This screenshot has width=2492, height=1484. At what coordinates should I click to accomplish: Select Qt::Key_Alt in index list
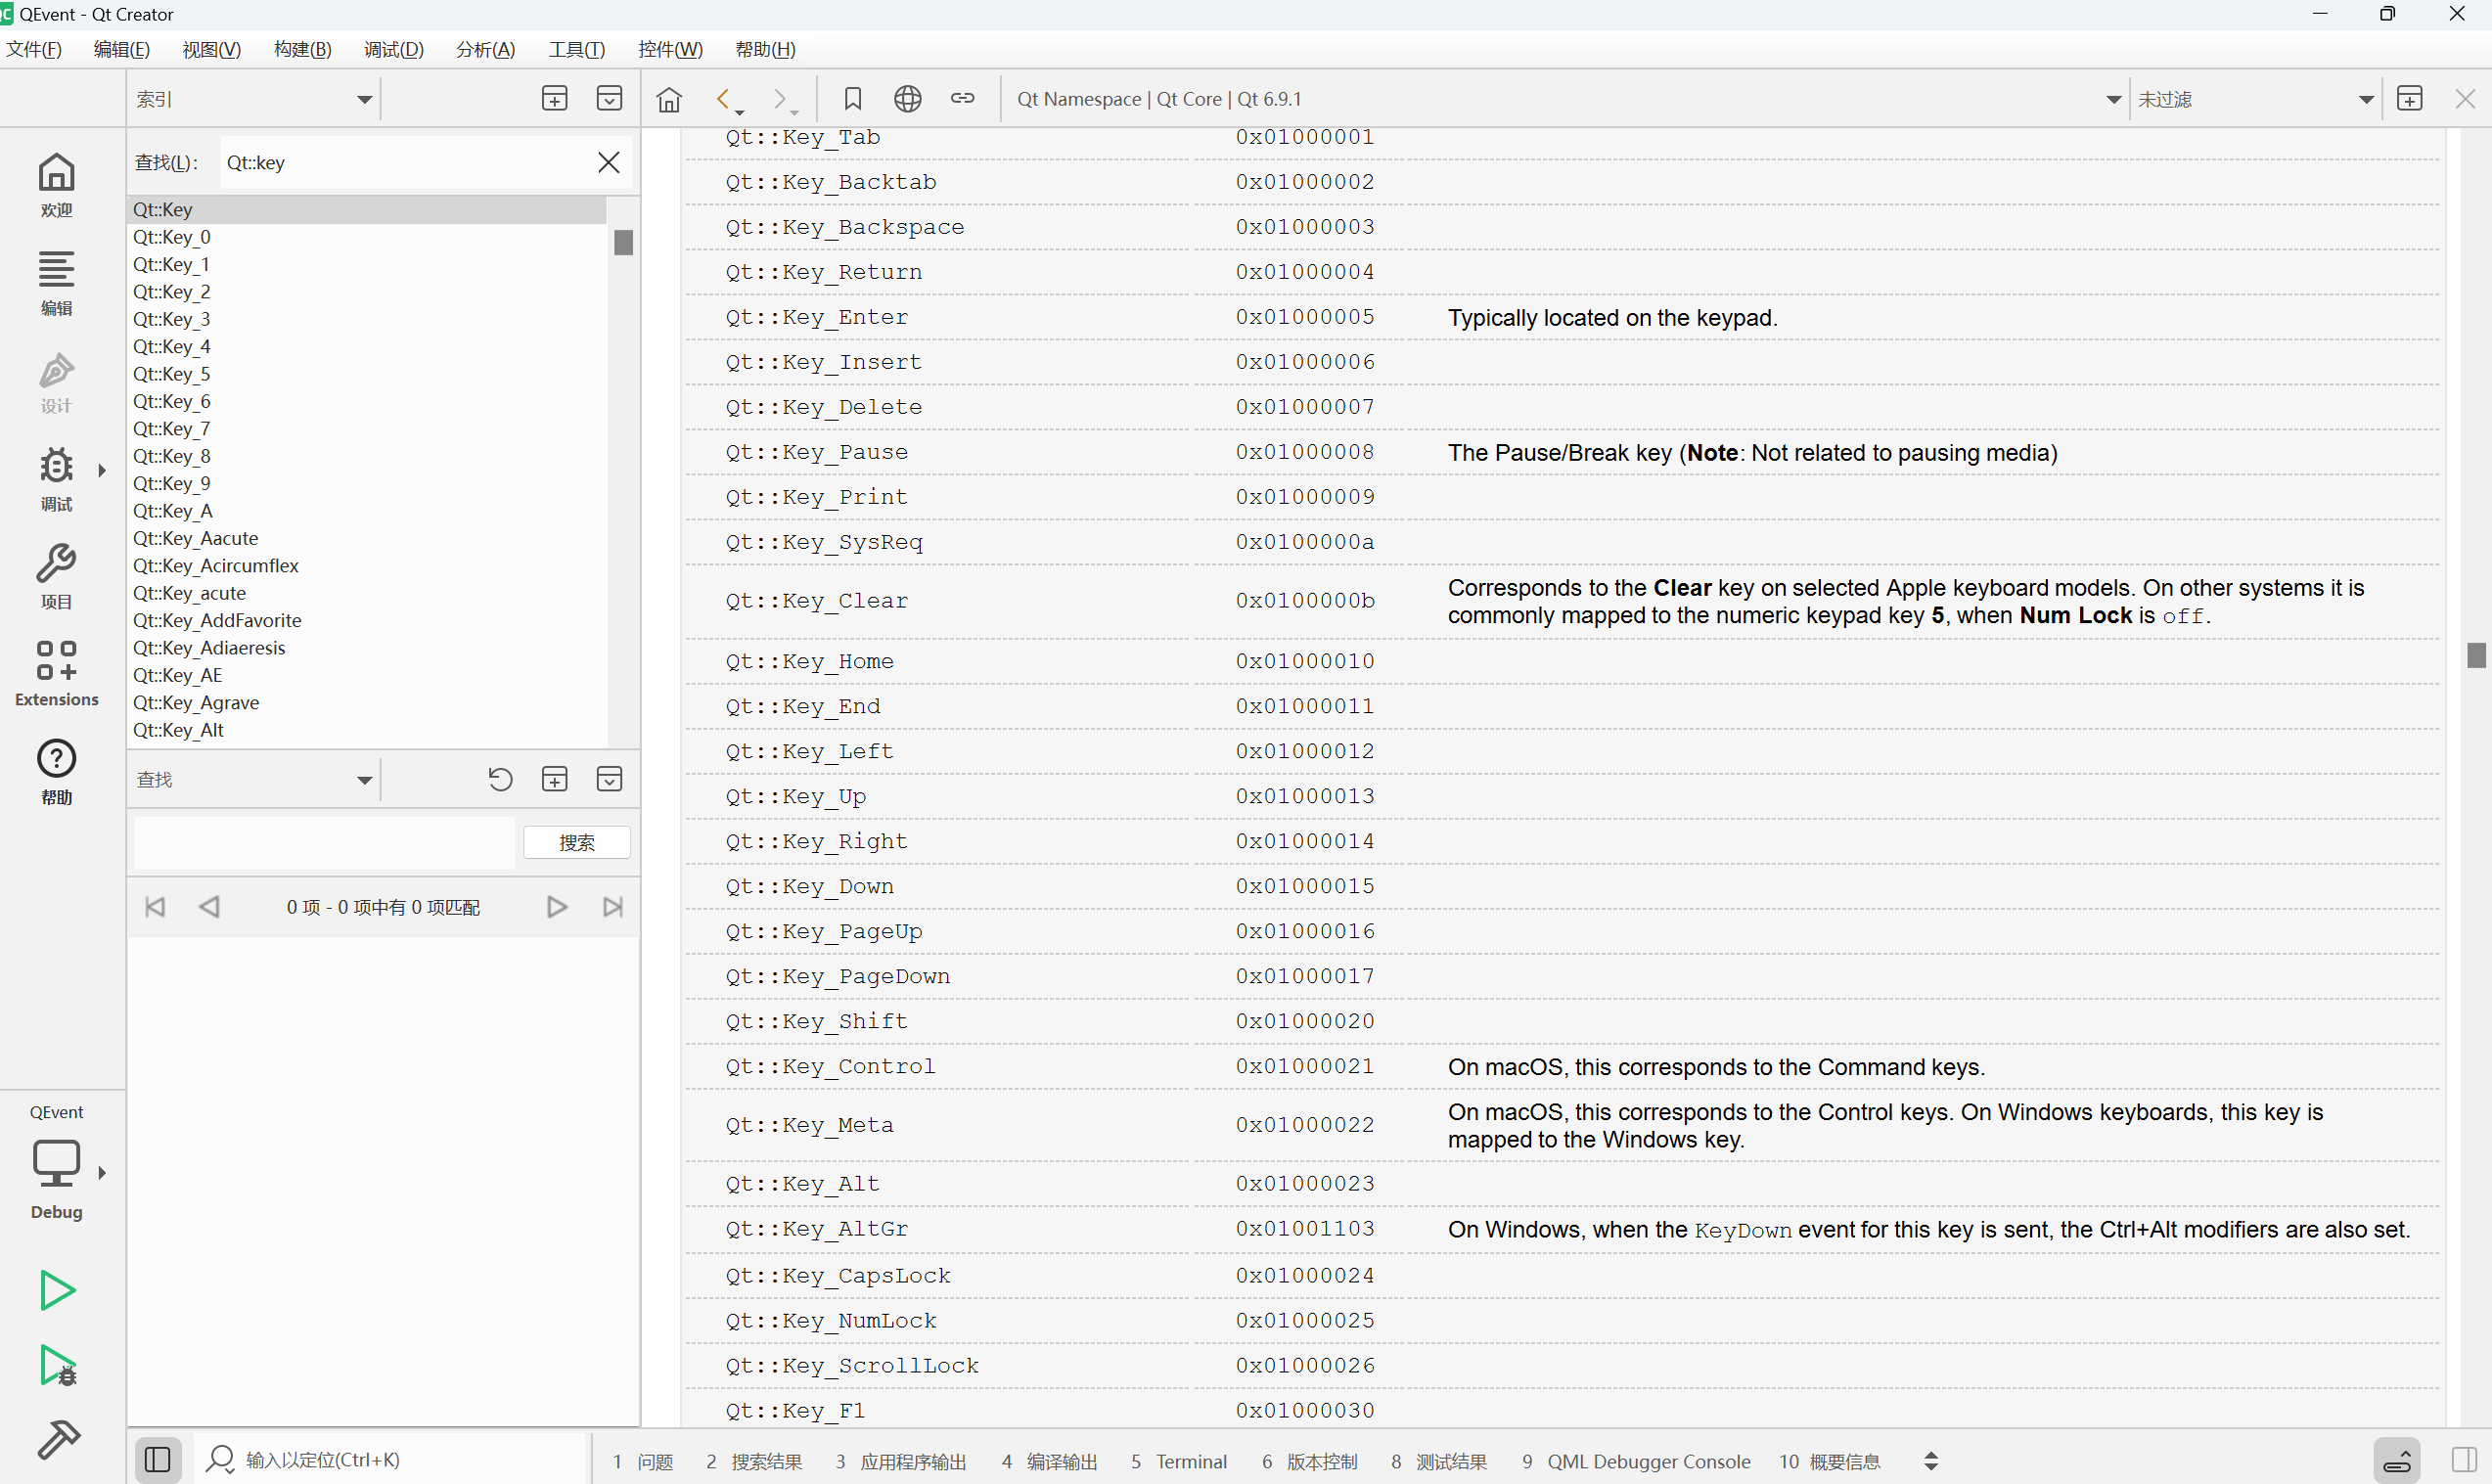179,730
